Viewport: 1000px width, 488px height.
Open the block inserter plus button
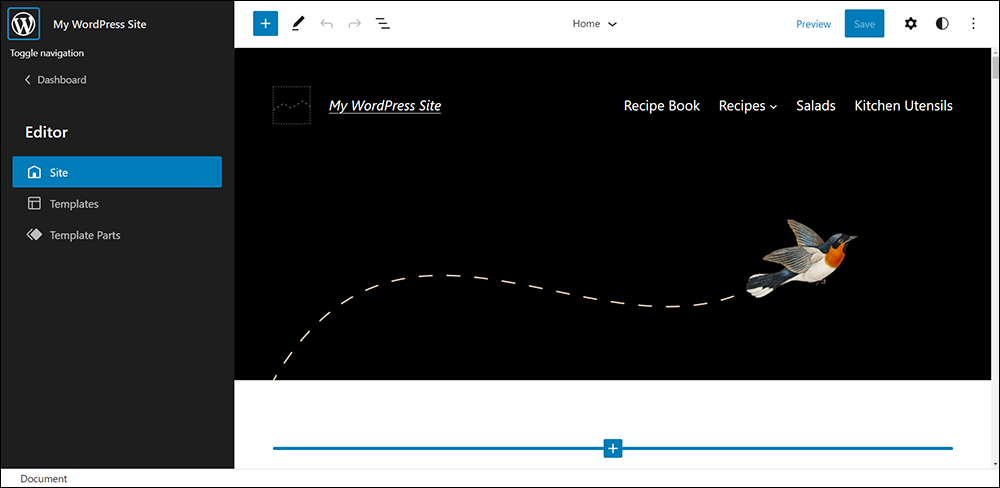point(265,24)
